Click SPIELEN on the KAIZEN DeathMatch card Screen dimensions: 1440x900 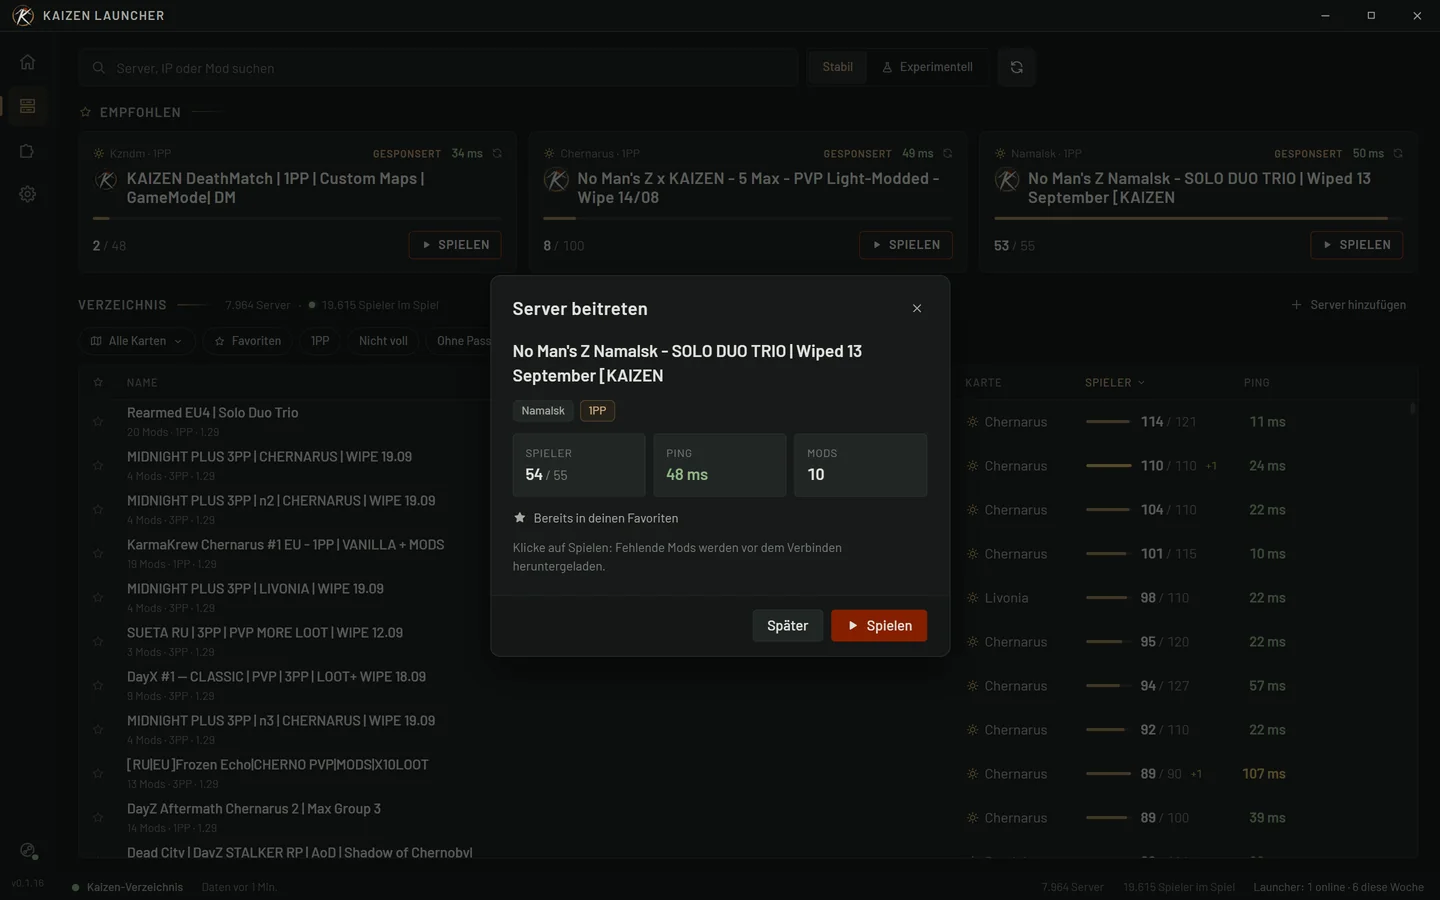click(x=455, y=245)
